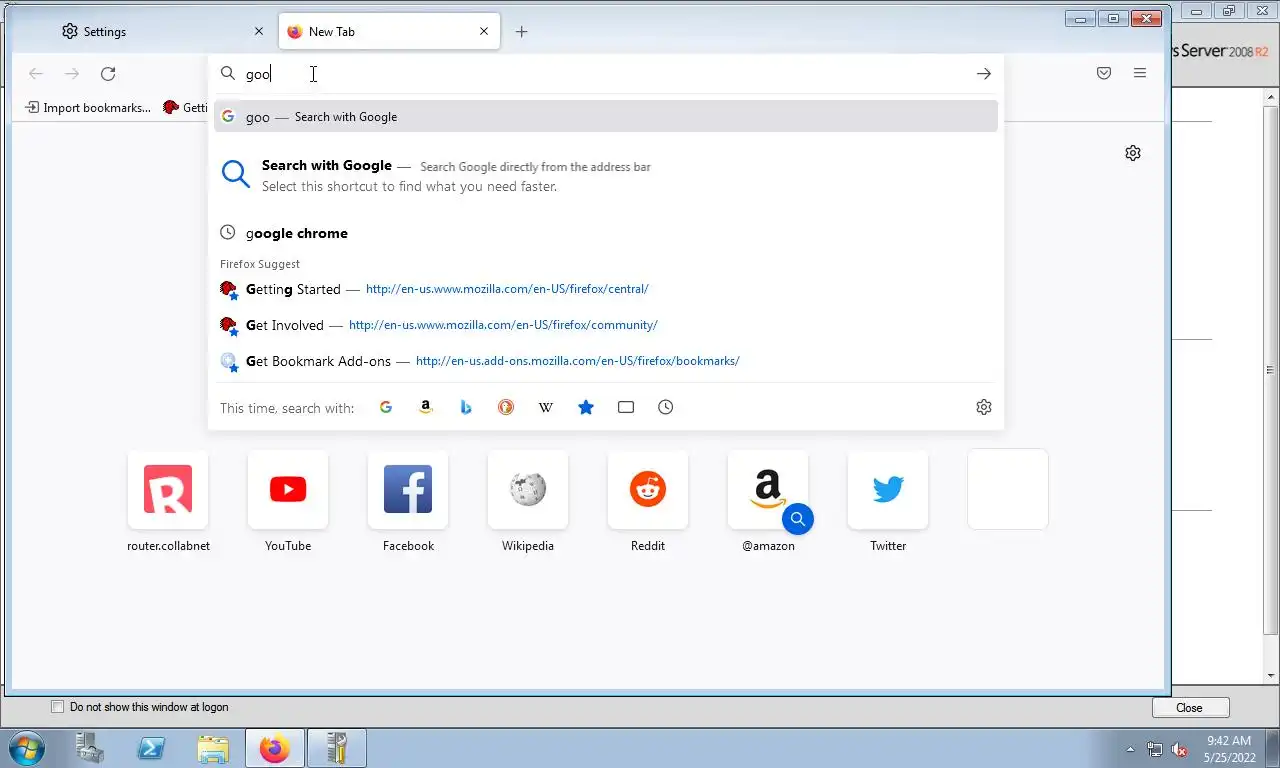Click the muted volume tray icon
The width and height of the screenshot is (1280, 768).
pyautogui.click(x=1179, y=749)
